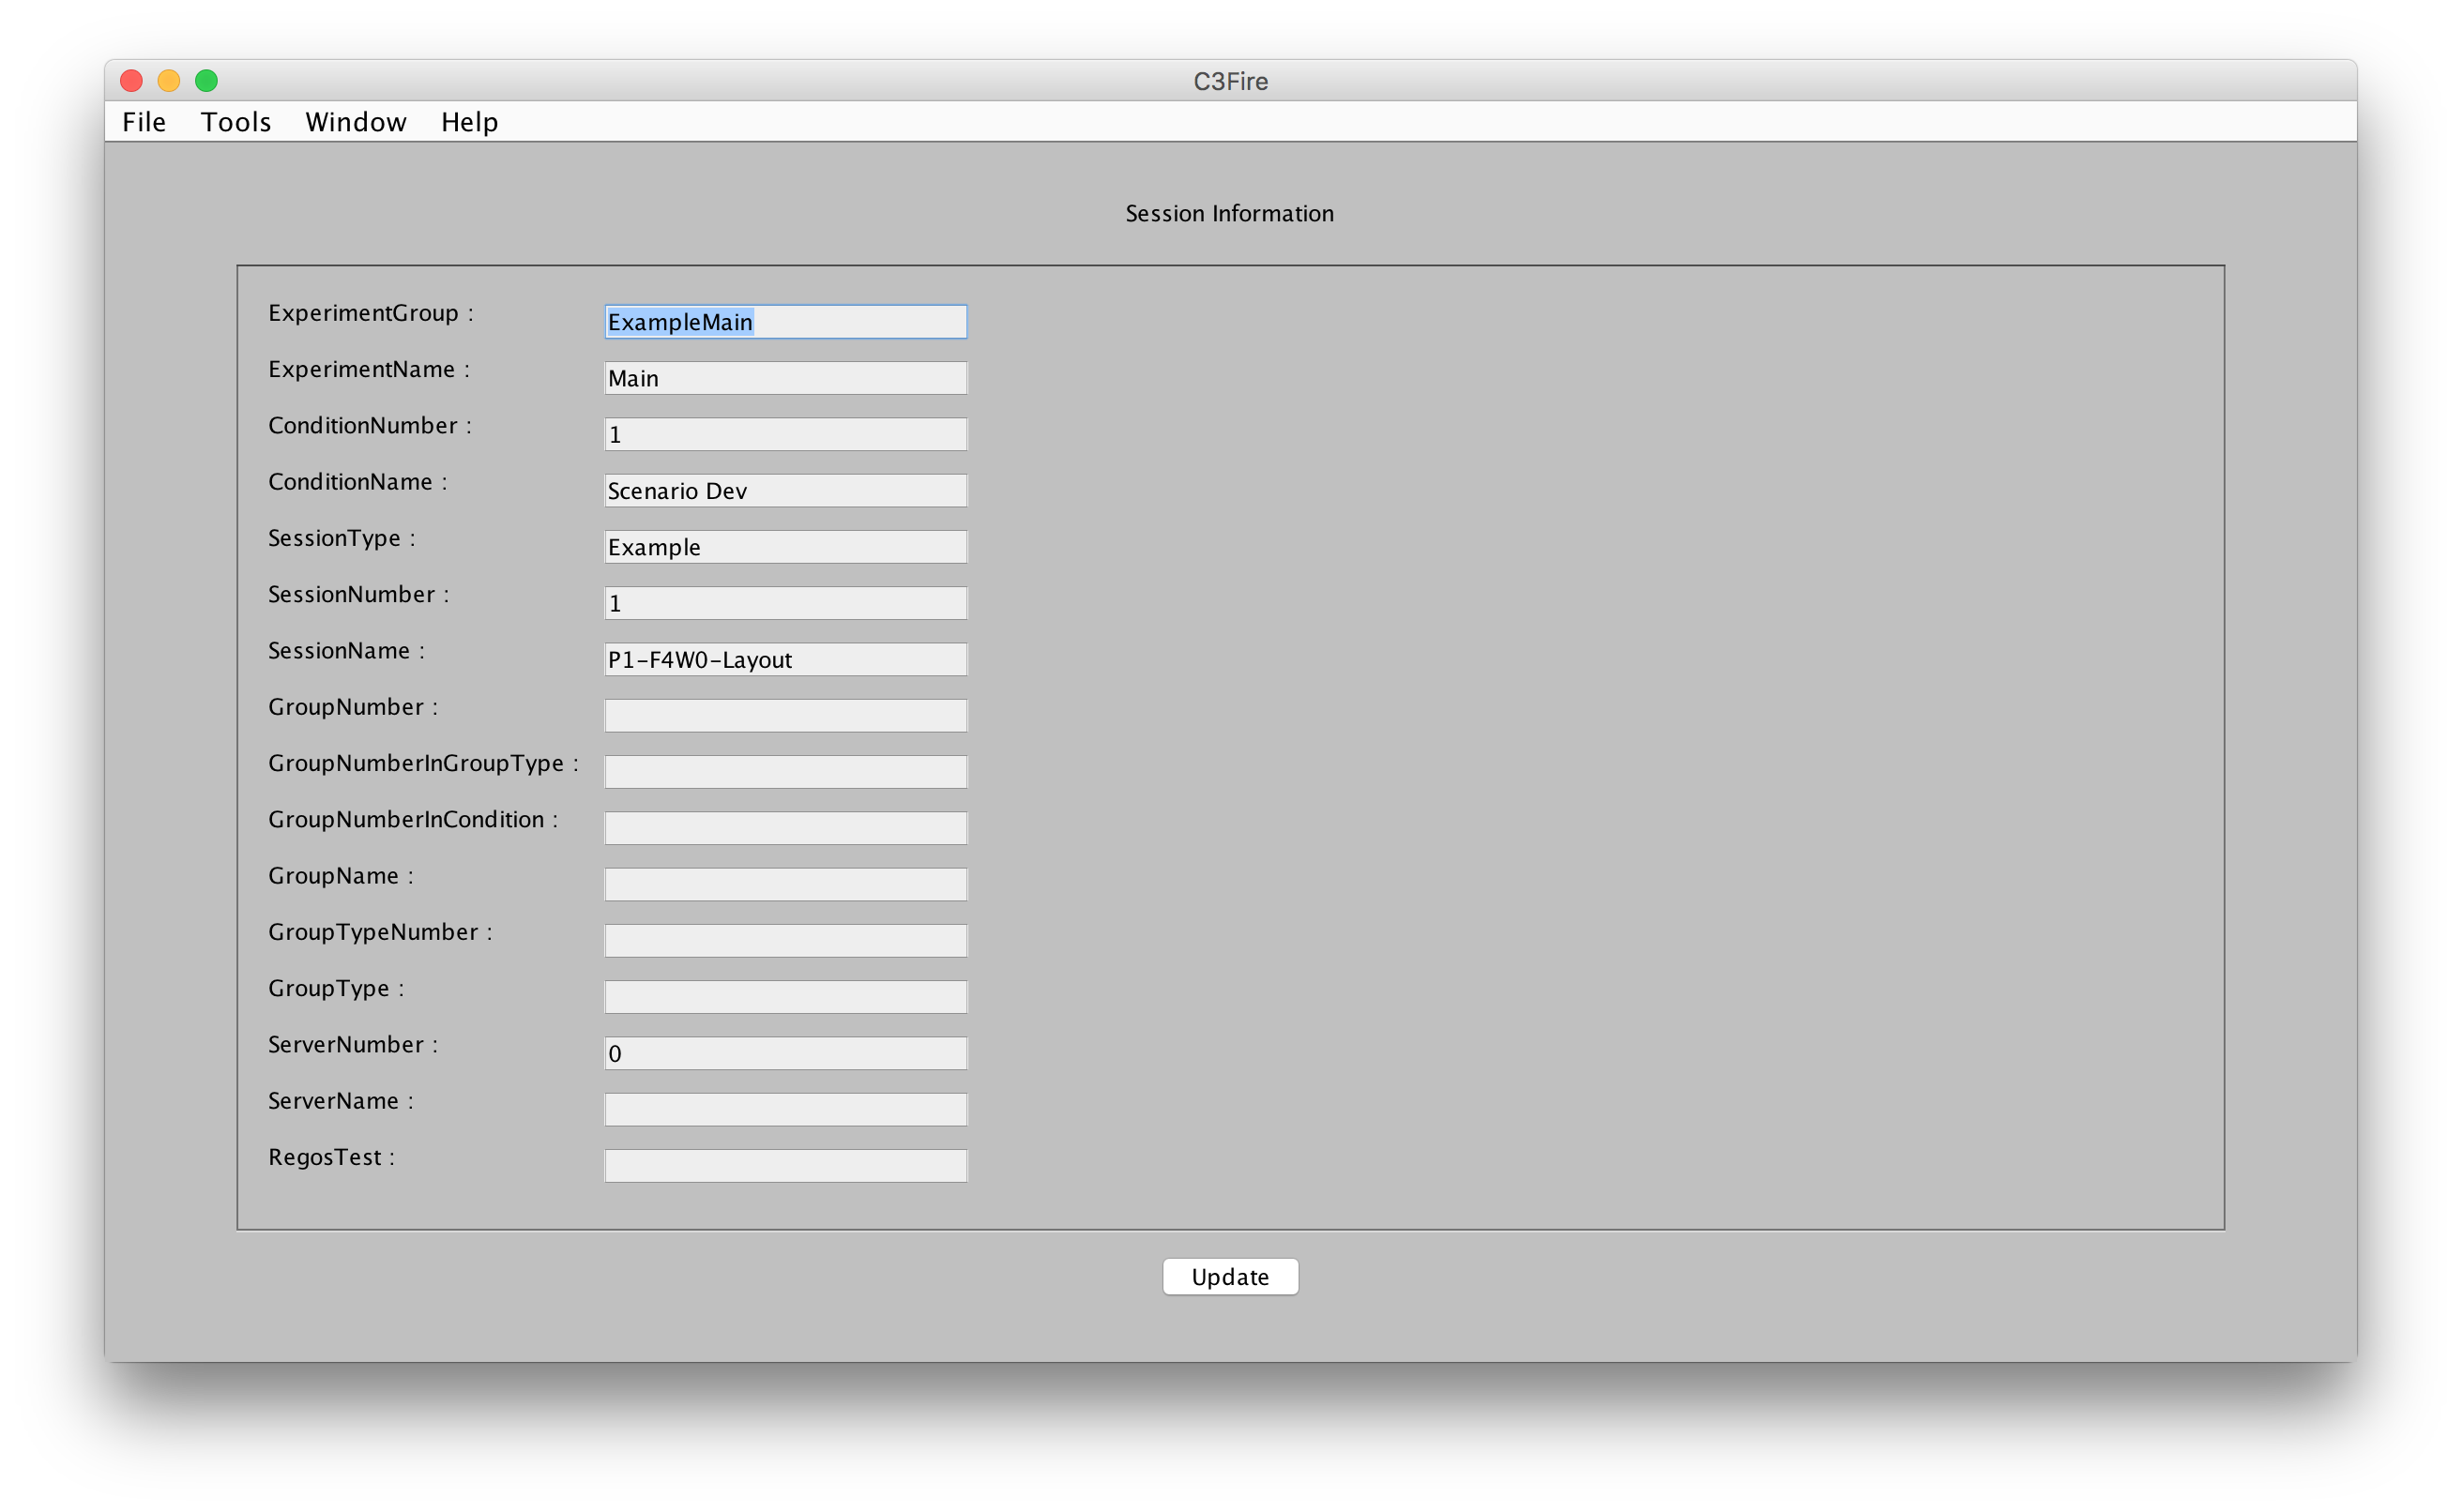Click the Session Information heading text
The image size is (2462, 1512).
pos(1229,214)
